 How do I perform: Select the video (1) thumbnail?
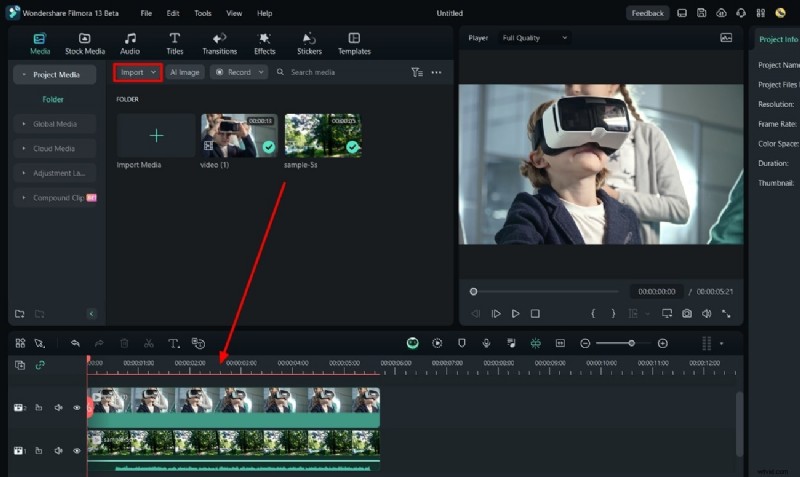[239, 135]
